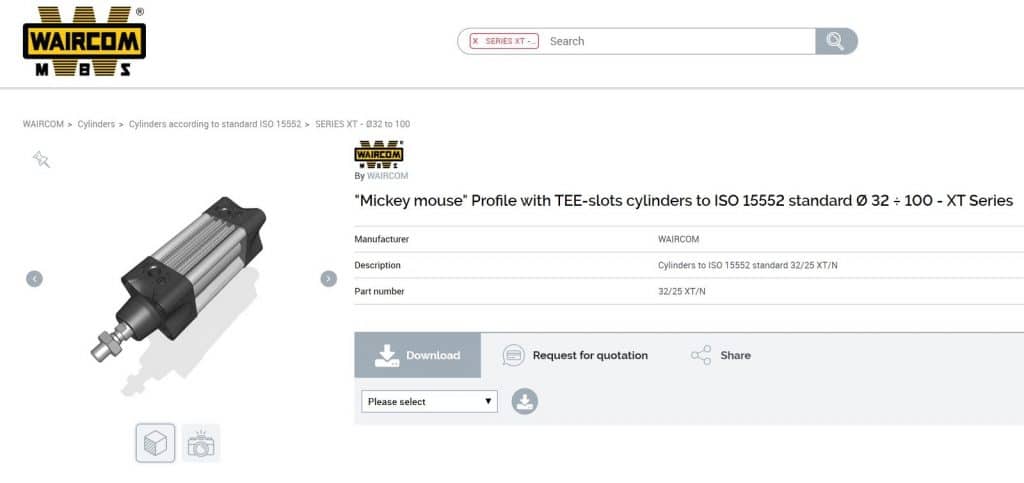Remove the SERIES XT search filter tag
Screen dimensions: 1024x483
click(x=475, y=41)
